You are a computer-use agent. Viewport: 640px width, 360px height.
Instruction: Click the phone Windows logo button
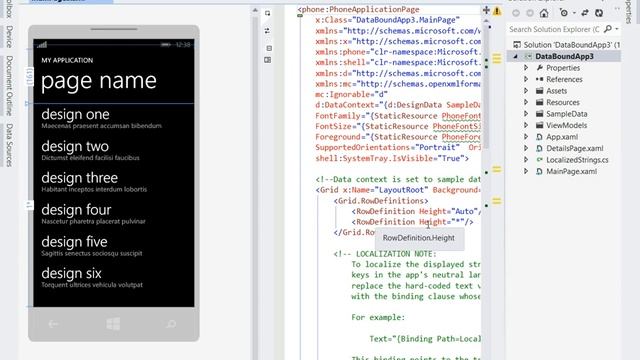(x=113, y=324)
